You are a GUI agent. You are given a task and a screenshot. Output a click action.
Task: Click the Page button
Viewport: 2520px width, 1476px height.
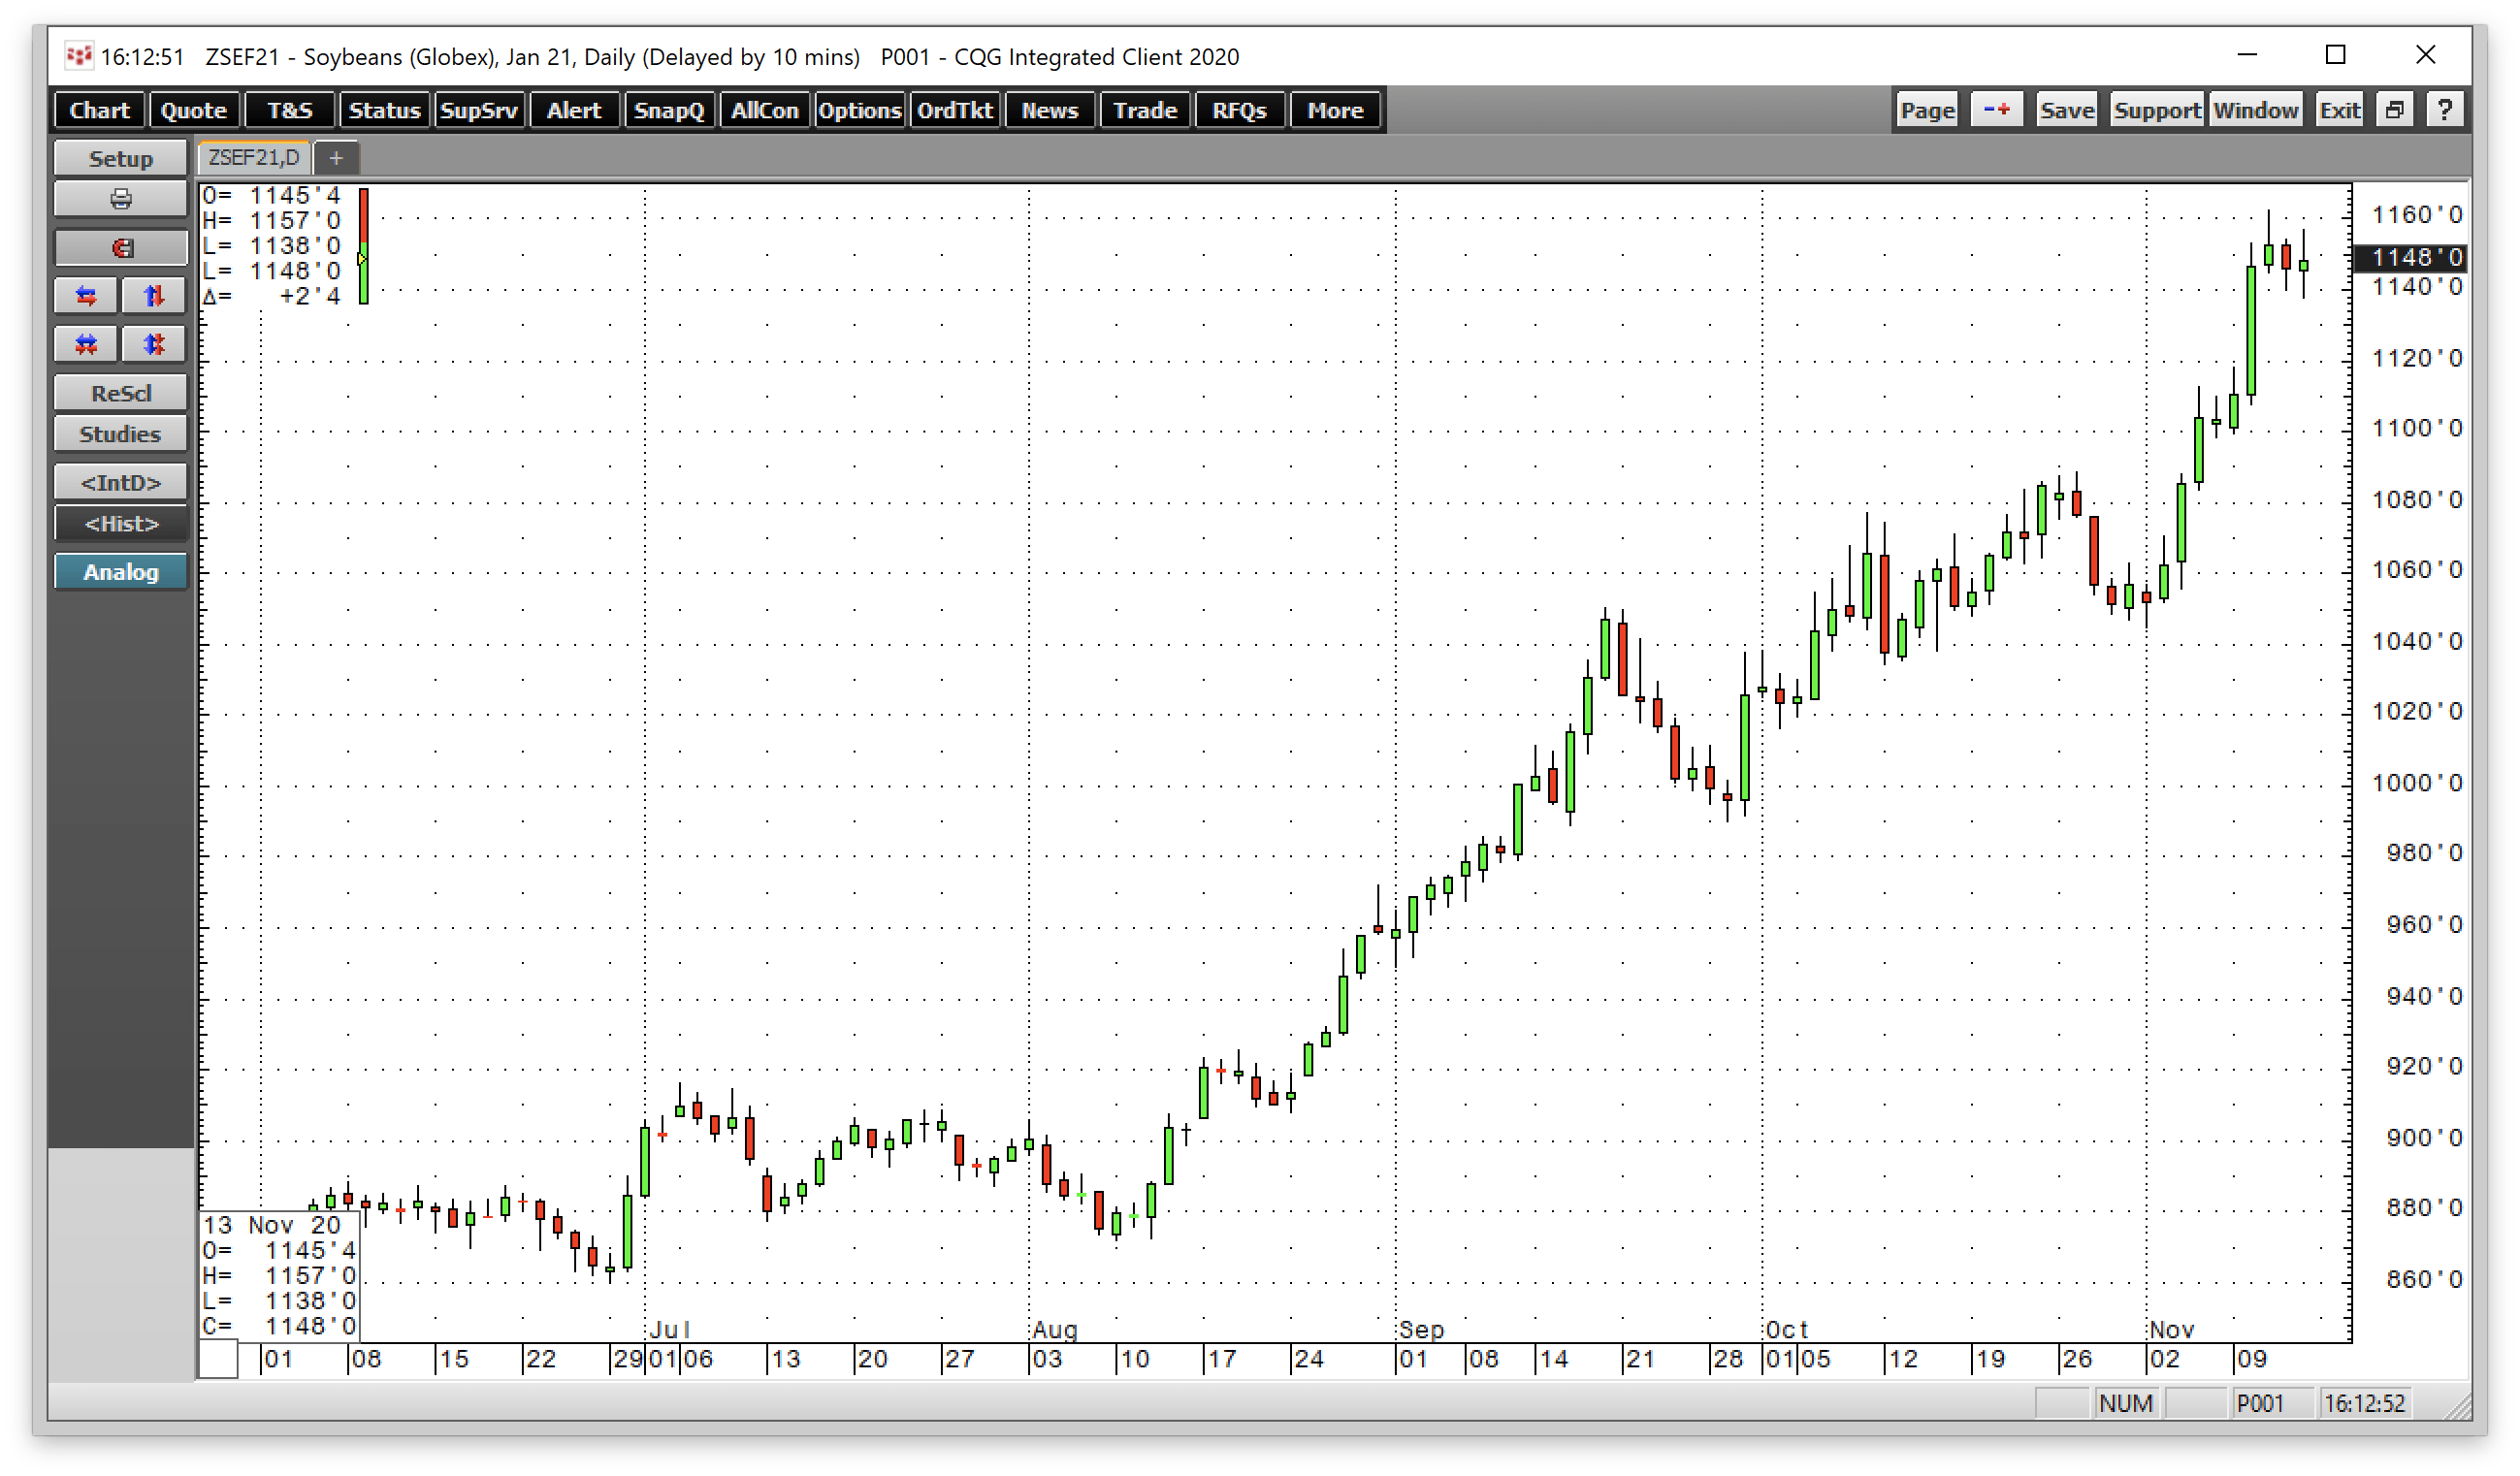1927,110
